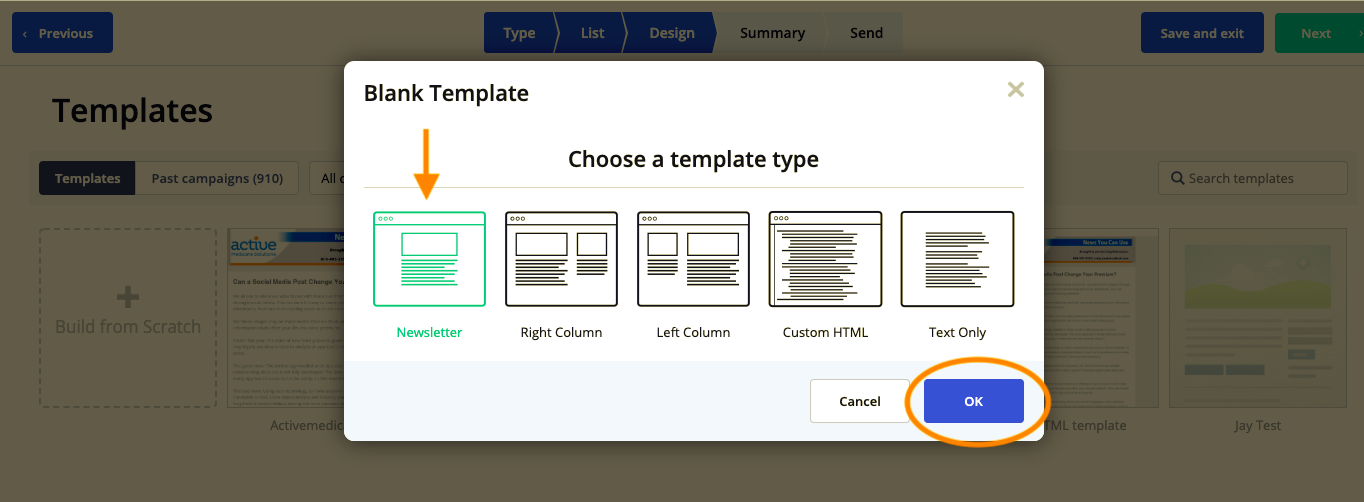
Task: Choose the Text Only template icon
Action: pyautogui.click(x=957, y=259)
